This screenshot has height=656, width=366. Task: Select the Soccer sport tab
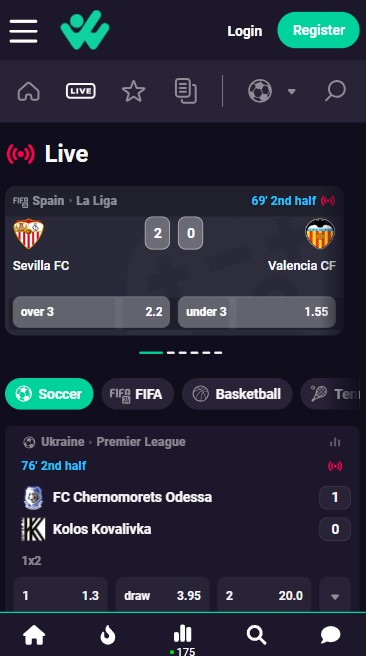49,394
